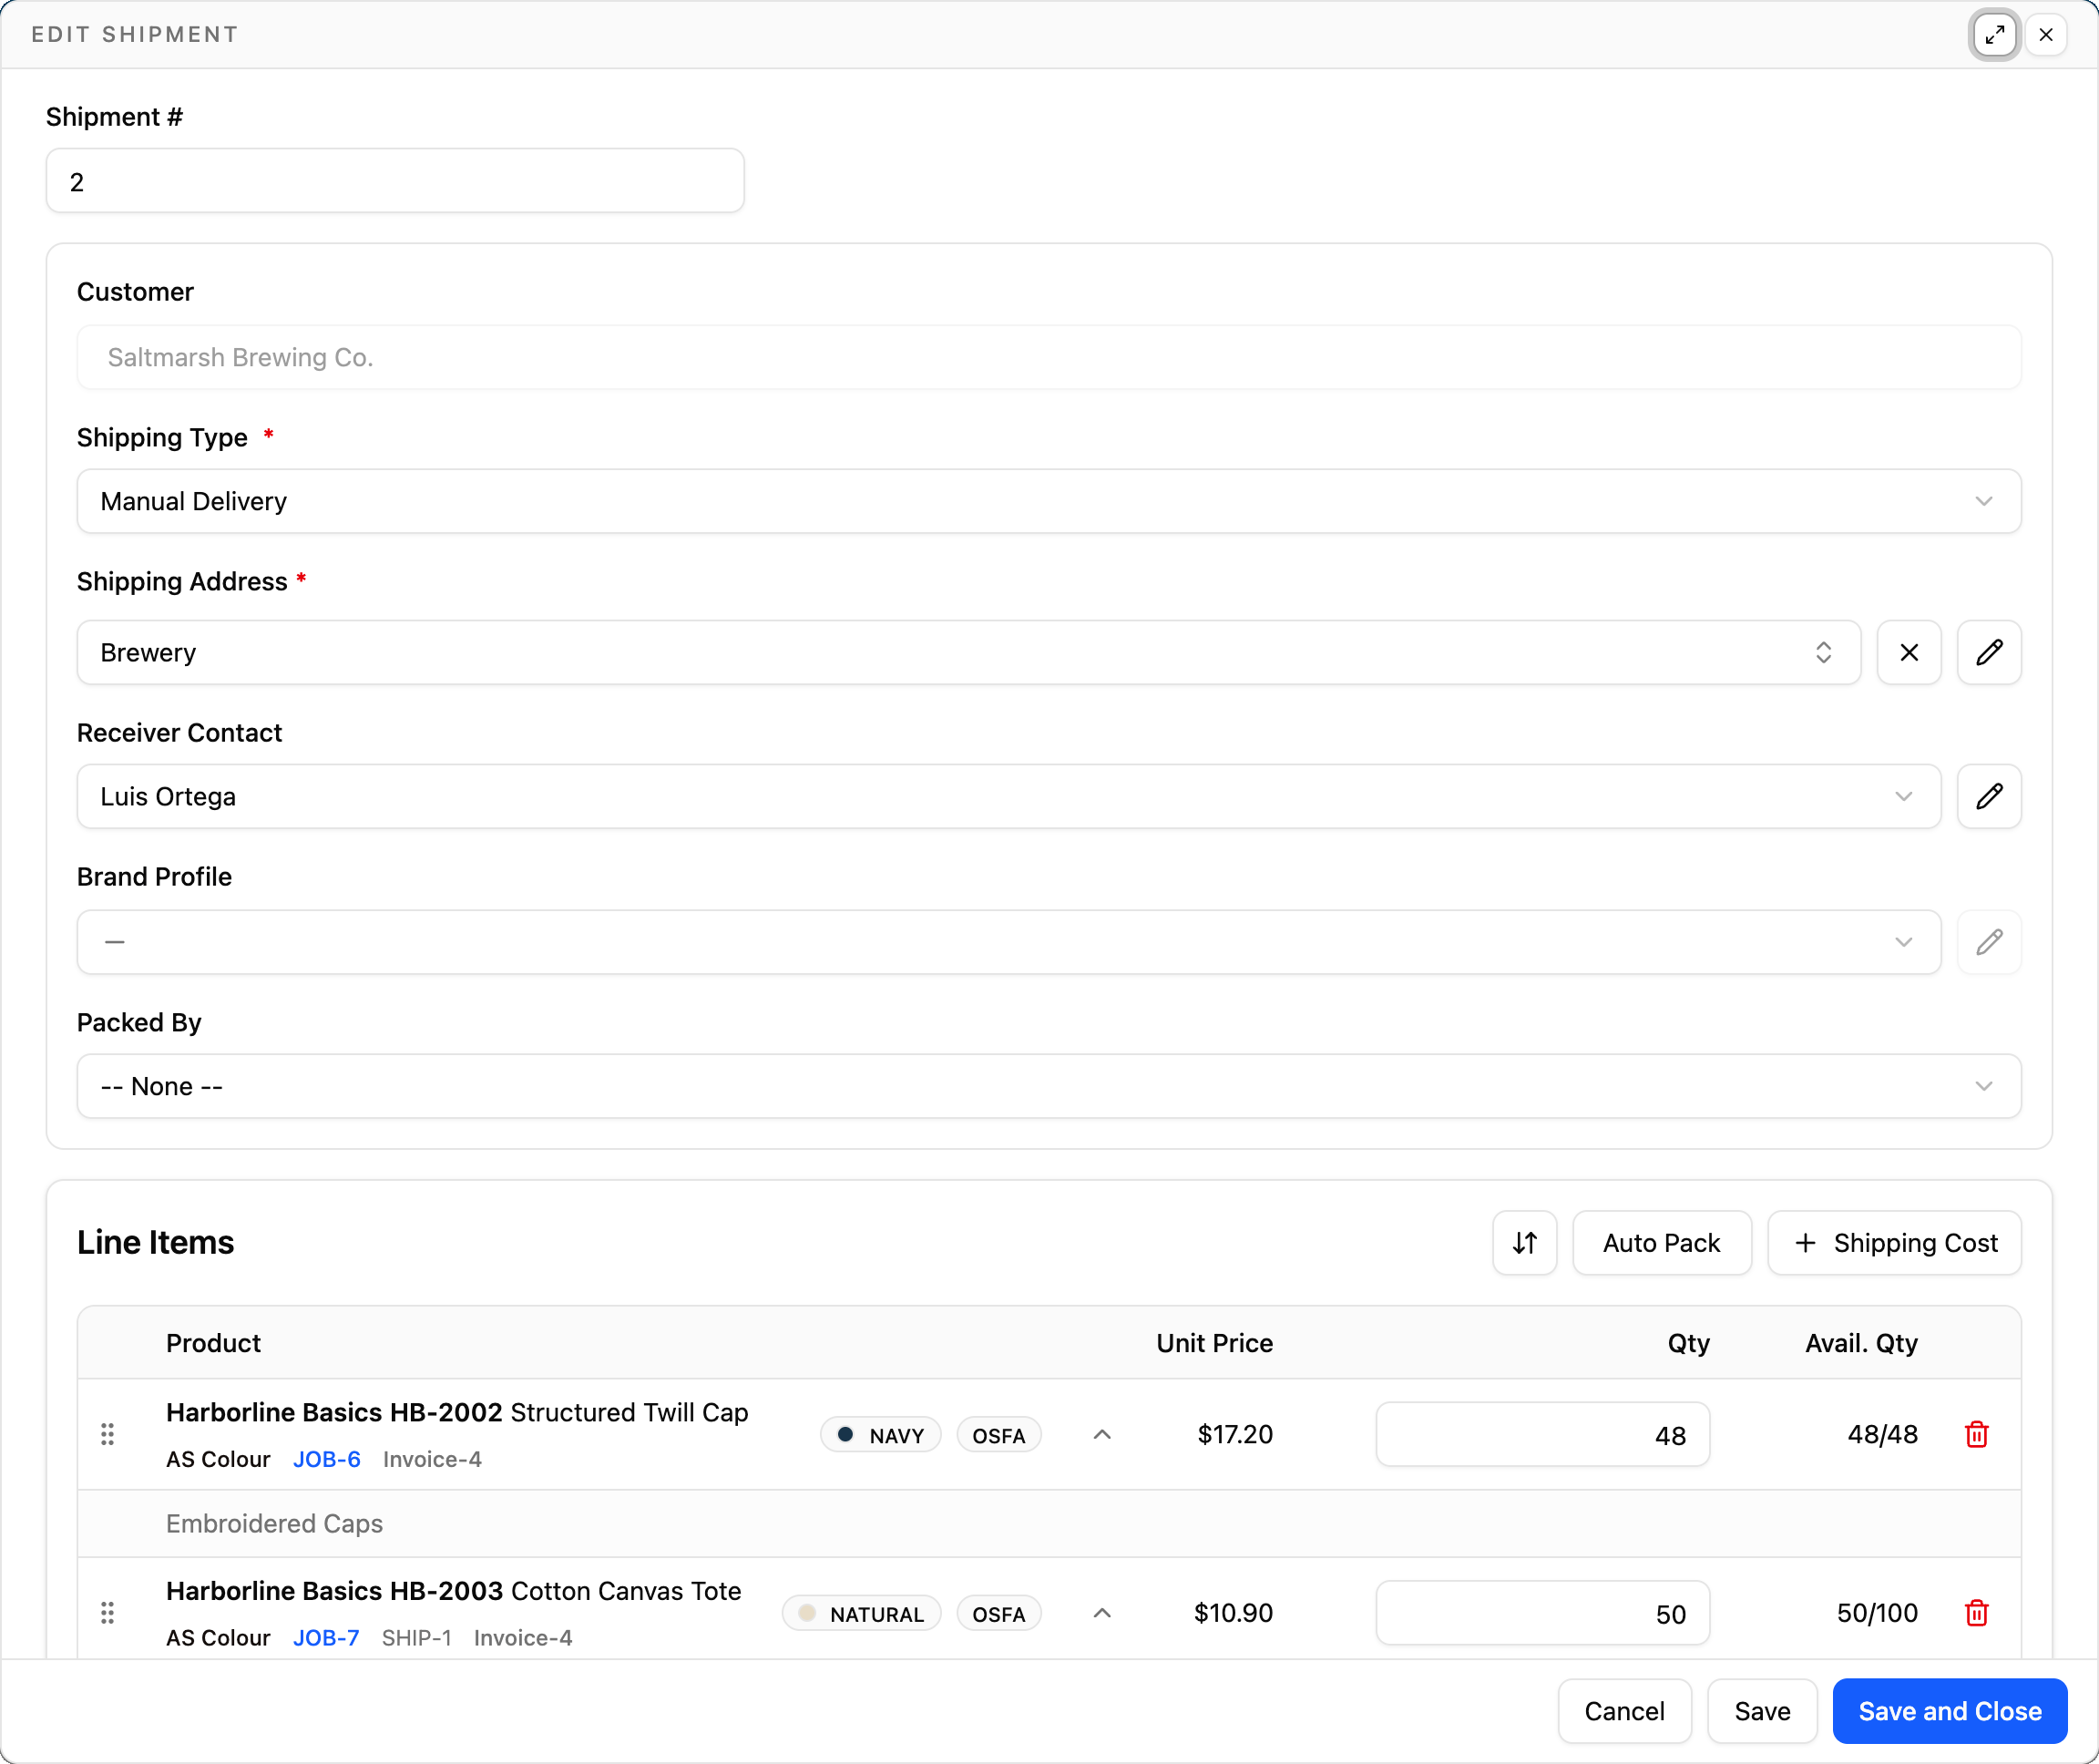Screen dimensions: 2099x1764
Task: Open the Receiver Contact dropdown
Action: tap(1008, 796)
